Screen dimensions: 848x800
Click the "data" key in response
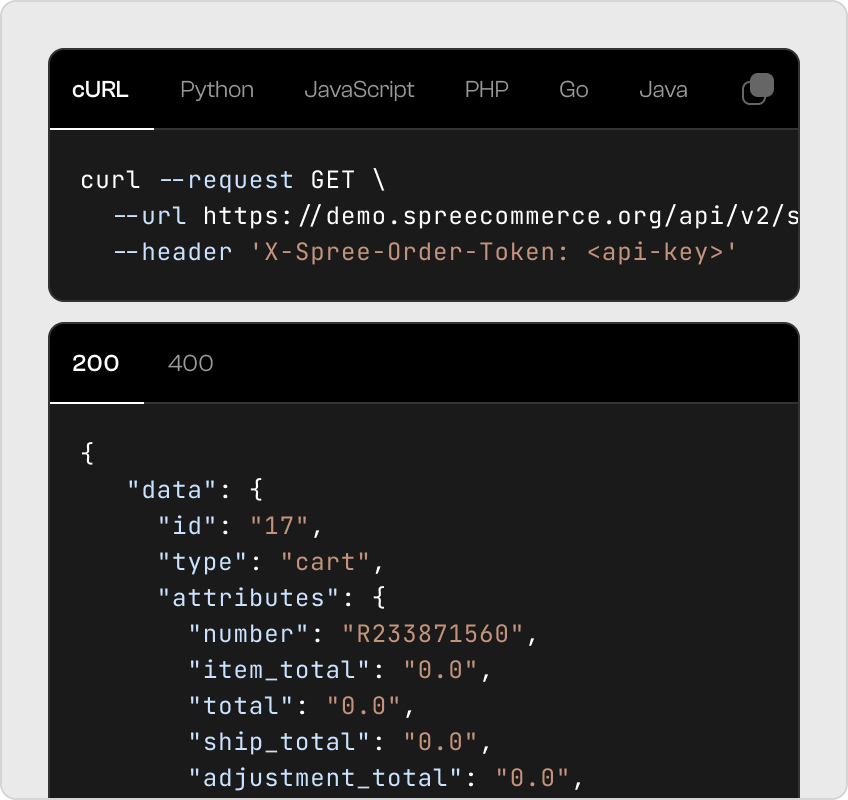point(171,490)
